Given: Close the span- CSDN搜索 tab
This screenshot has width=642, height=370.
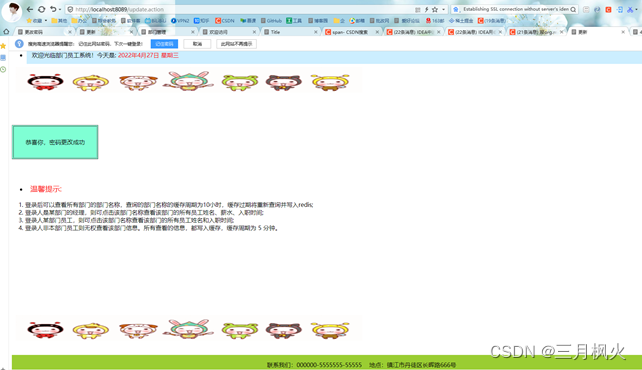Looking at the screenshot, I should tap(377, 32).
